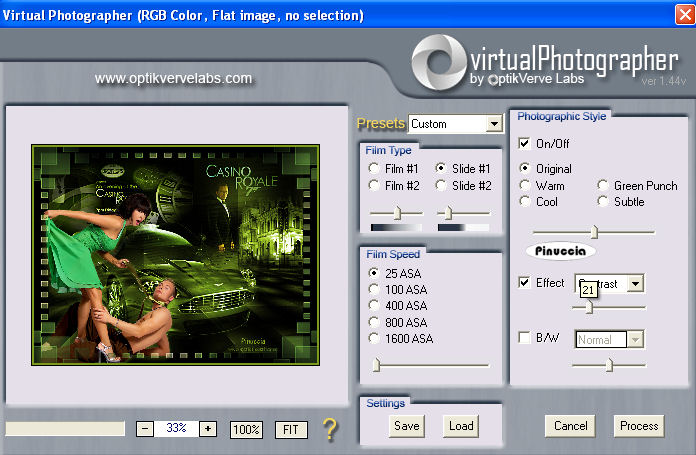The image size is (696, 455).
Task: Click the left Film Type slider handle
Action: point(398,213)
